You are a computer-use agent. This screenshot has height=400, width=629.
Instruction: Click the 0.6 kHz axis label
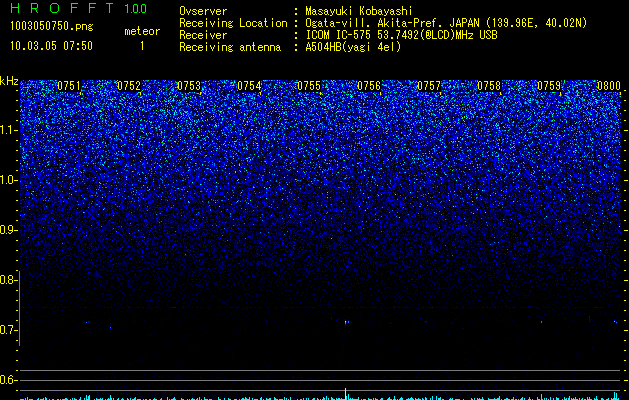8,380
